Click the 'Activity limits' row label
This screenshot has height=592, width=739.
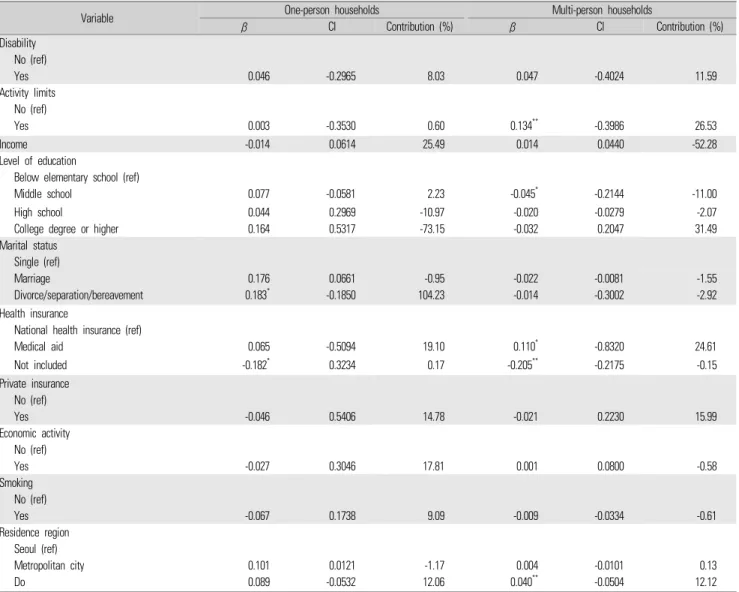pyautogui.click(x=28, y=93)
